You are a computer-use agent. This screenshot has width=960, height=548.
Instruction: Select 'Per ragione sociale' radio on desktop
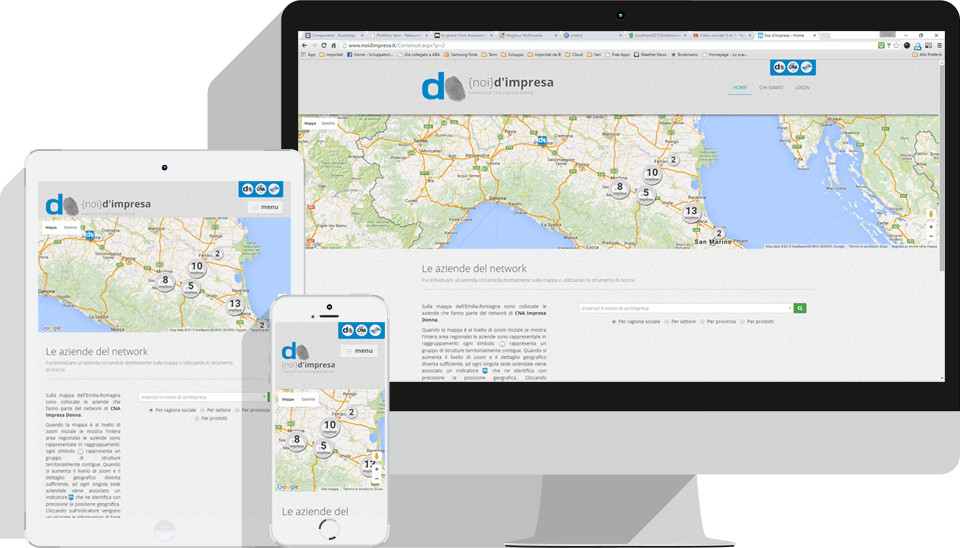tap(614, 322)
